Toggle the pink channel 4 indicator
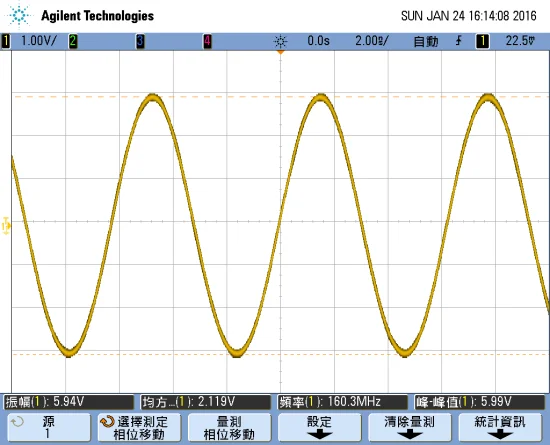Image resolution: width=550 pixels, height=445 pixels. (x=207, y=41)
